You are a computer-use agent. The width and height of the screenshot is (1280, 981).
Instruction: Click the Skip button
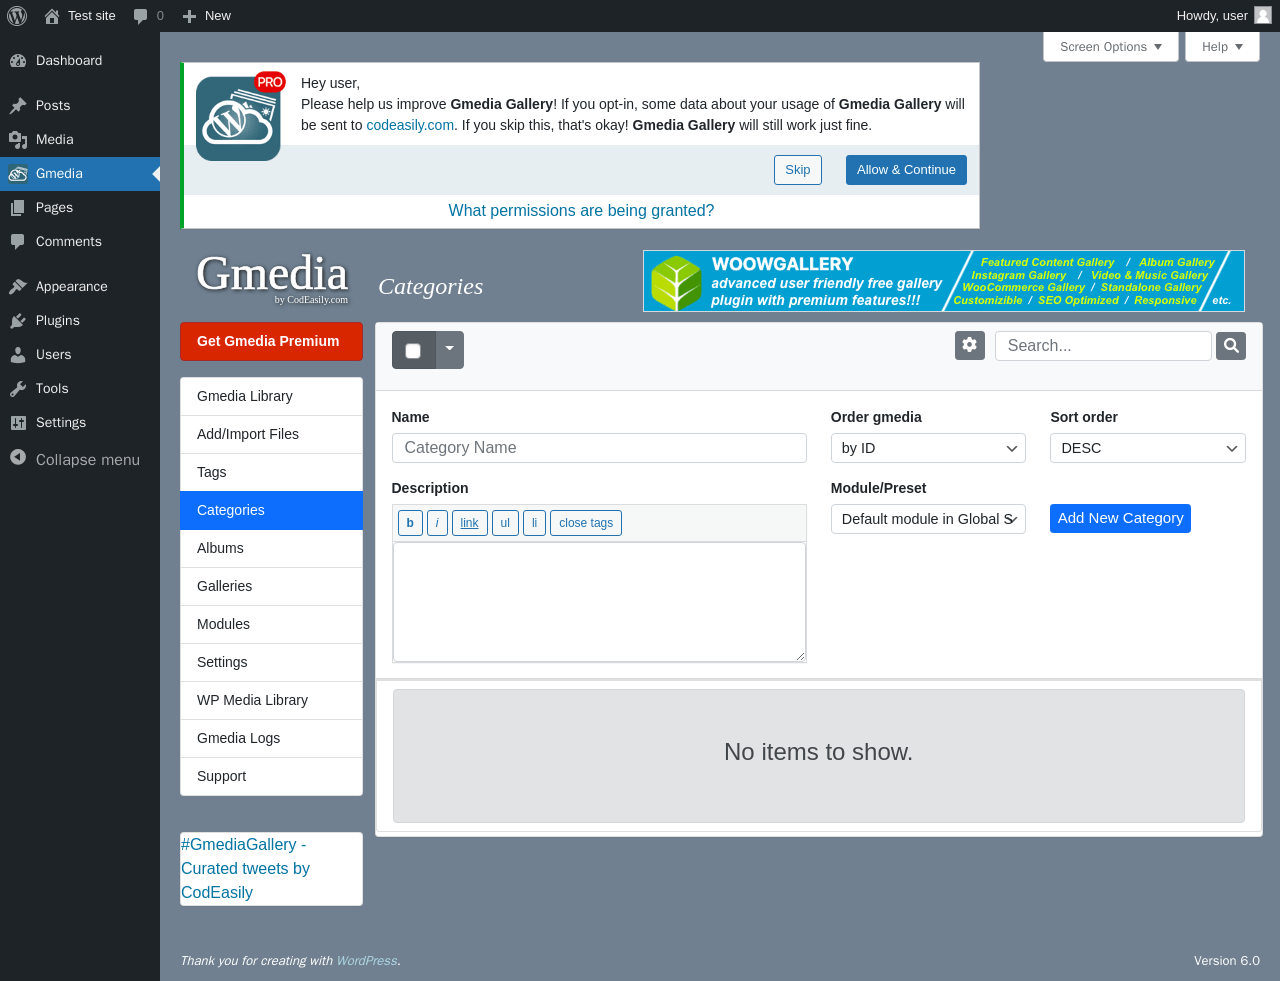[x=798, y=170]
